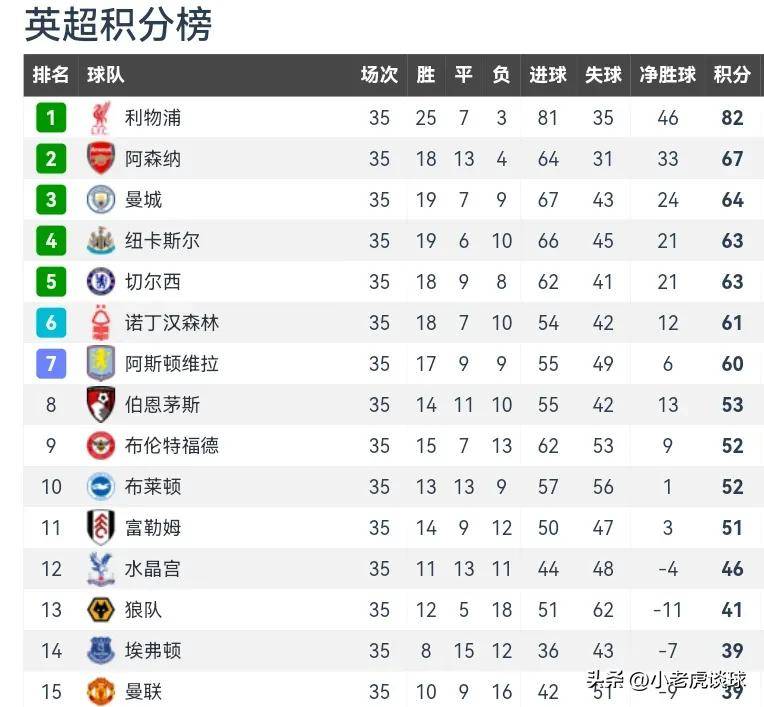Screen dimensions: 764x707
Task: Click the Arsenal club crest
Action: (101, 158)
